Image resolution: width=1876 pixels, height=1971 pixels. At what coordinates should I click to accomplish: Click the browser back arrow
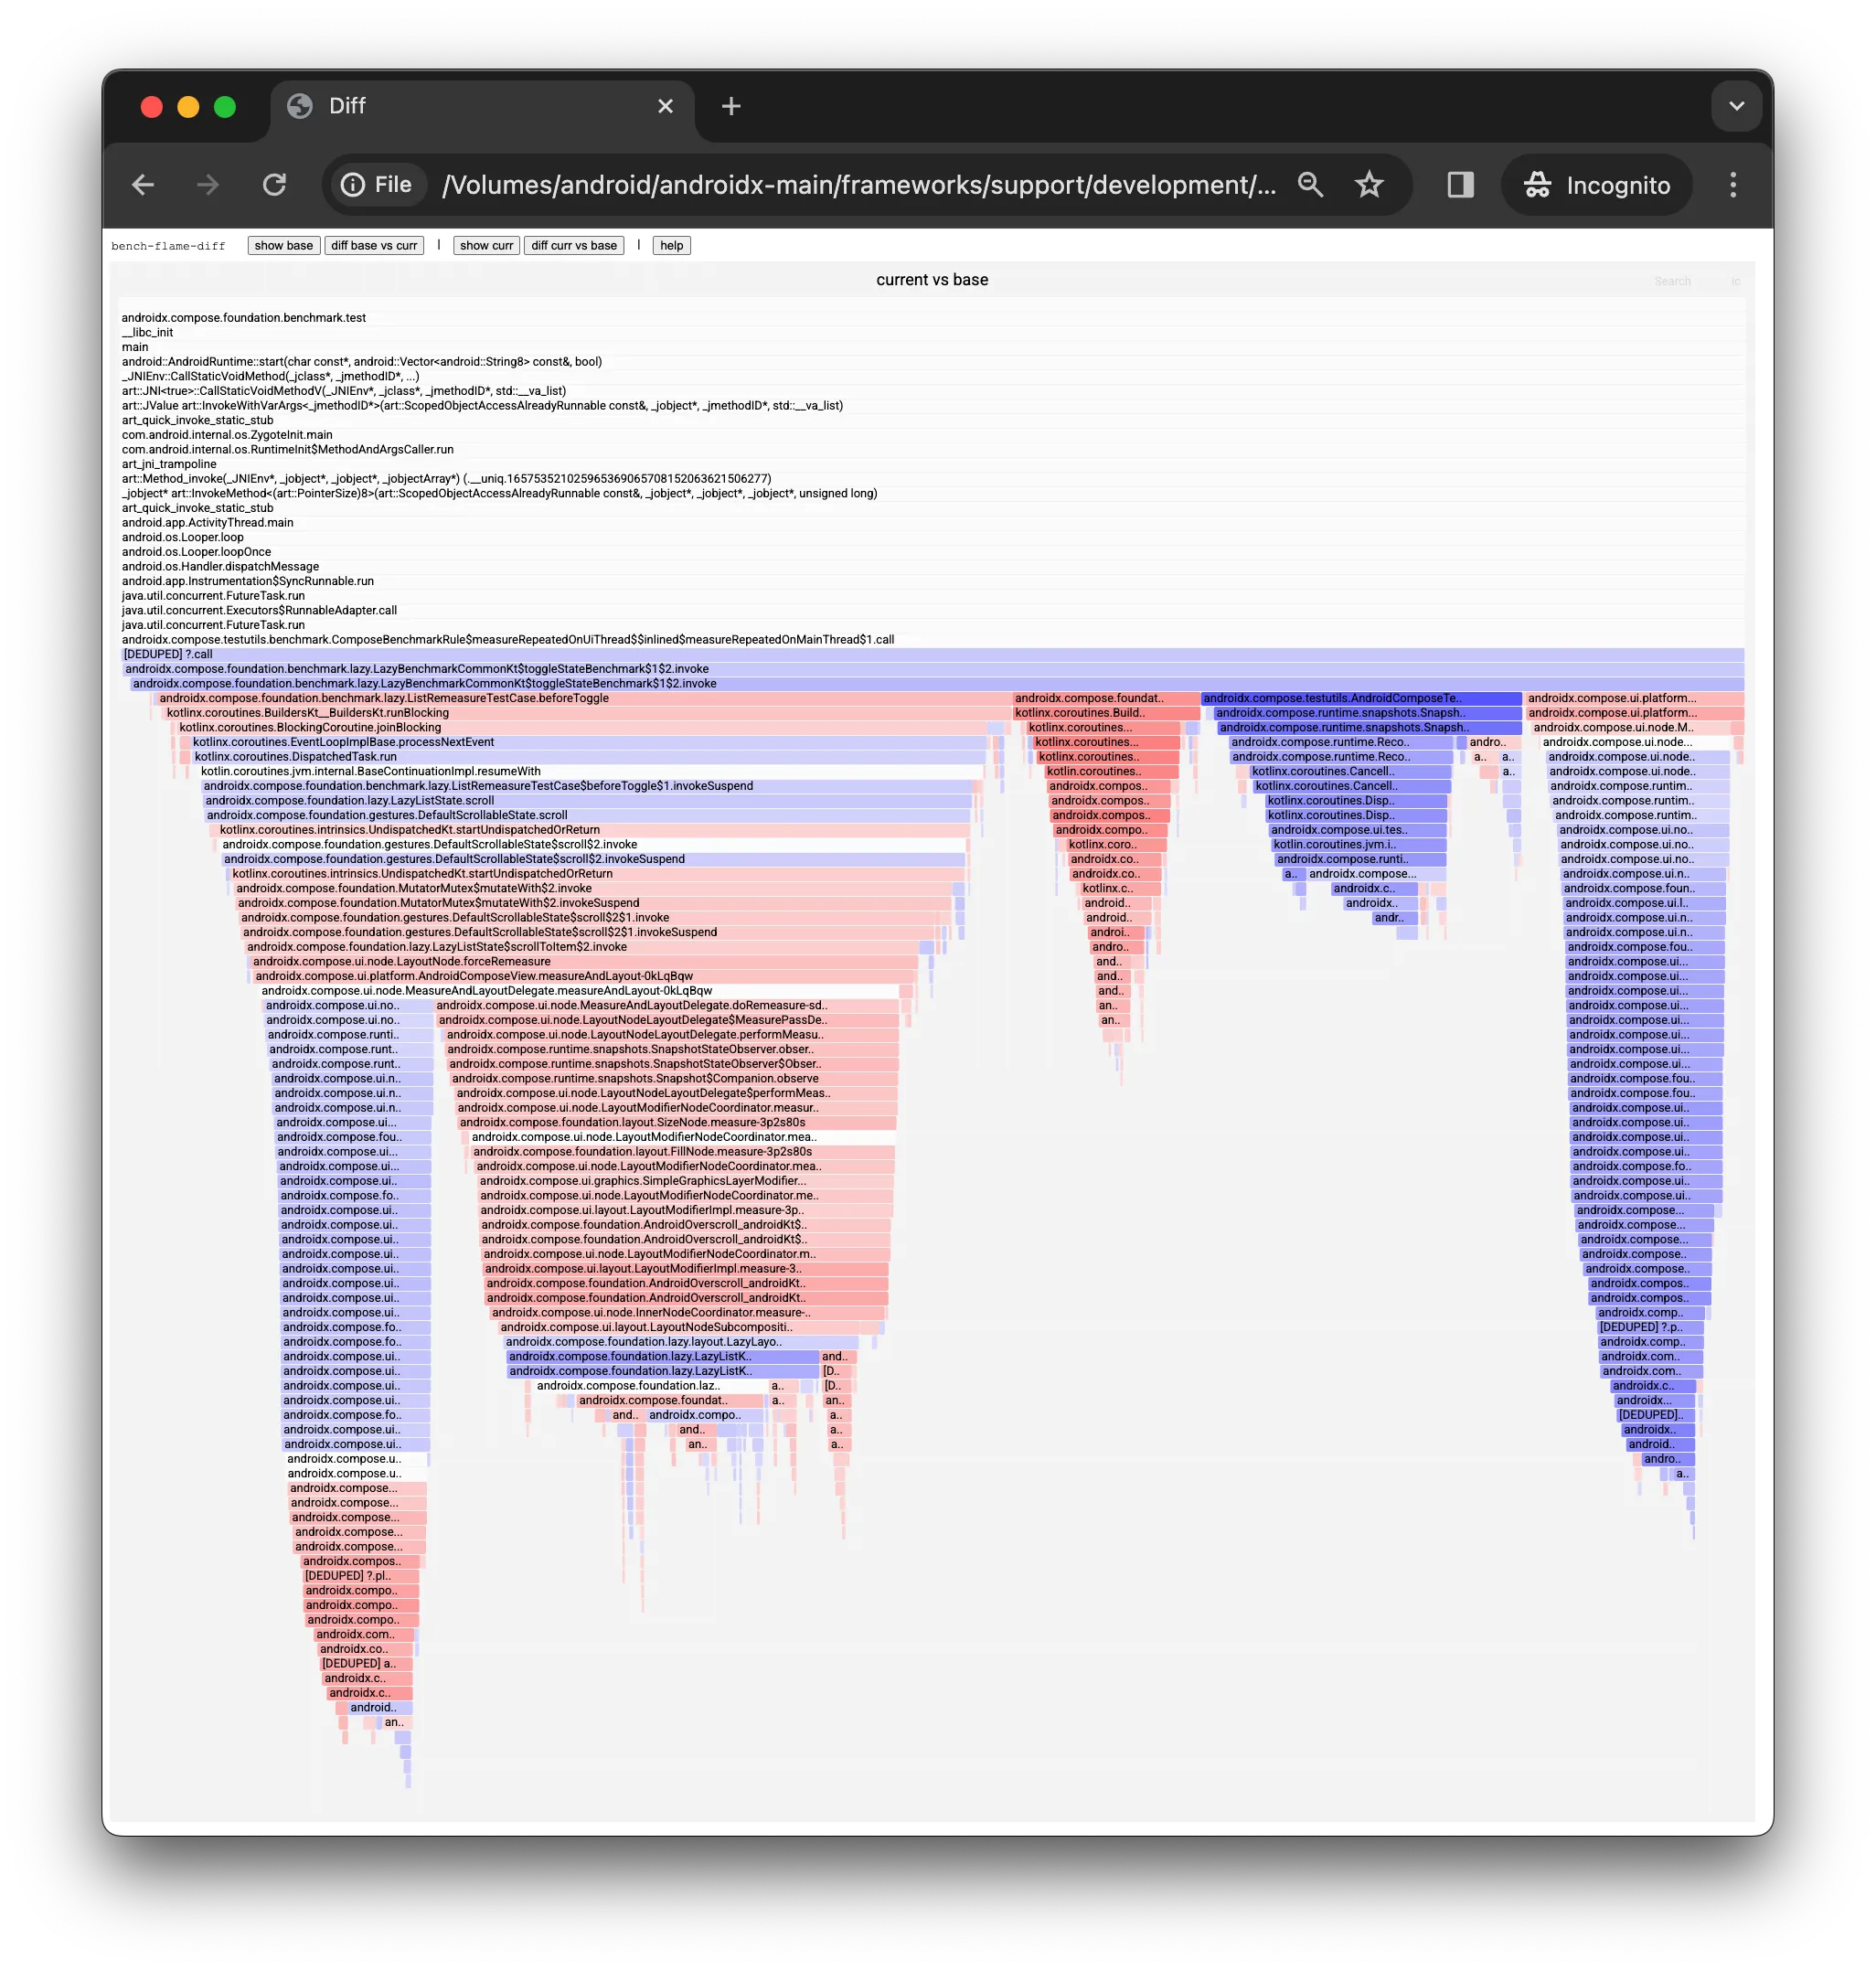(x=143, y=185)
